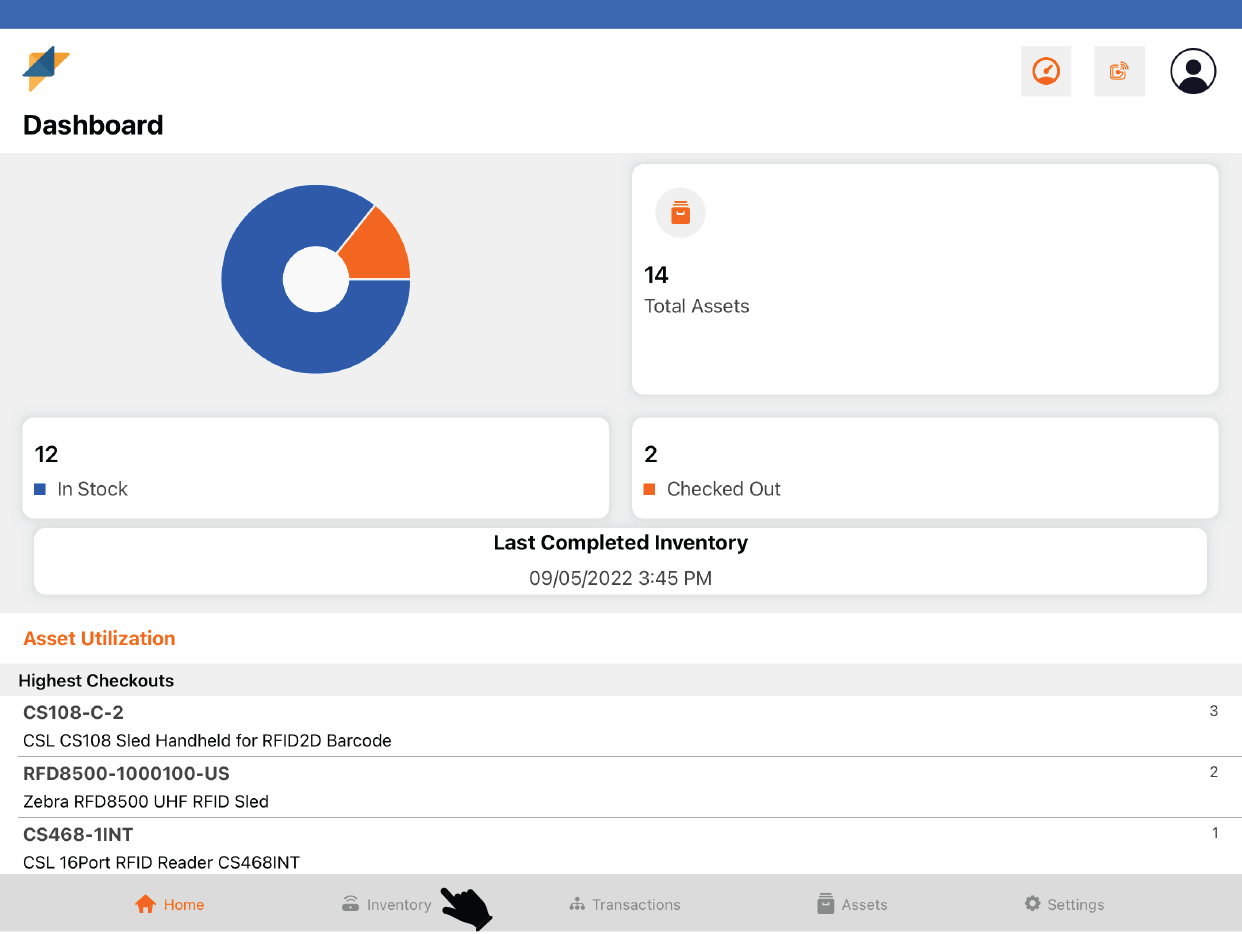Click the Assets archive box icon
The height and width of the screenshot is (934, 1242).
825,904
